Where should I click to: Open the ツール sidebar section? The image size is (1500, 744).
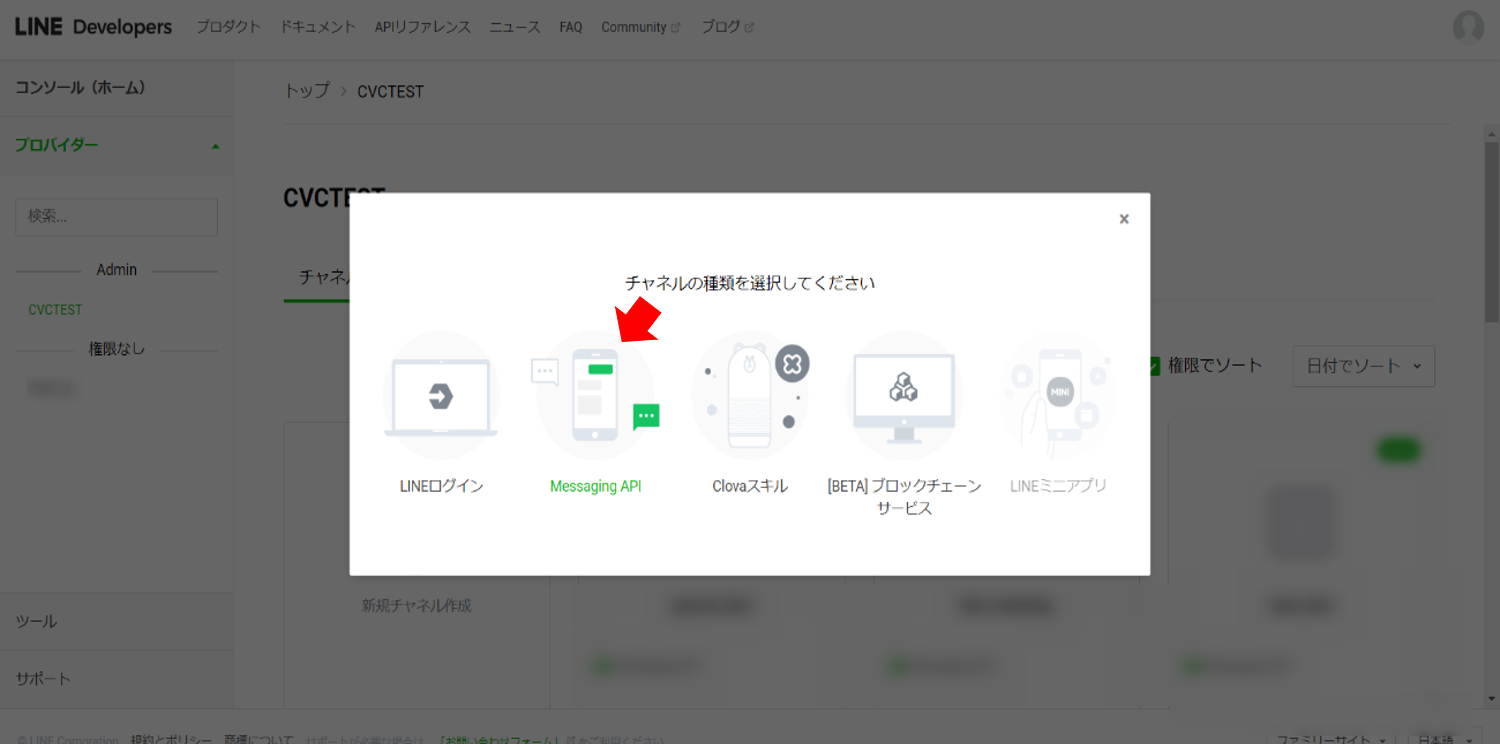coord(117,622)
